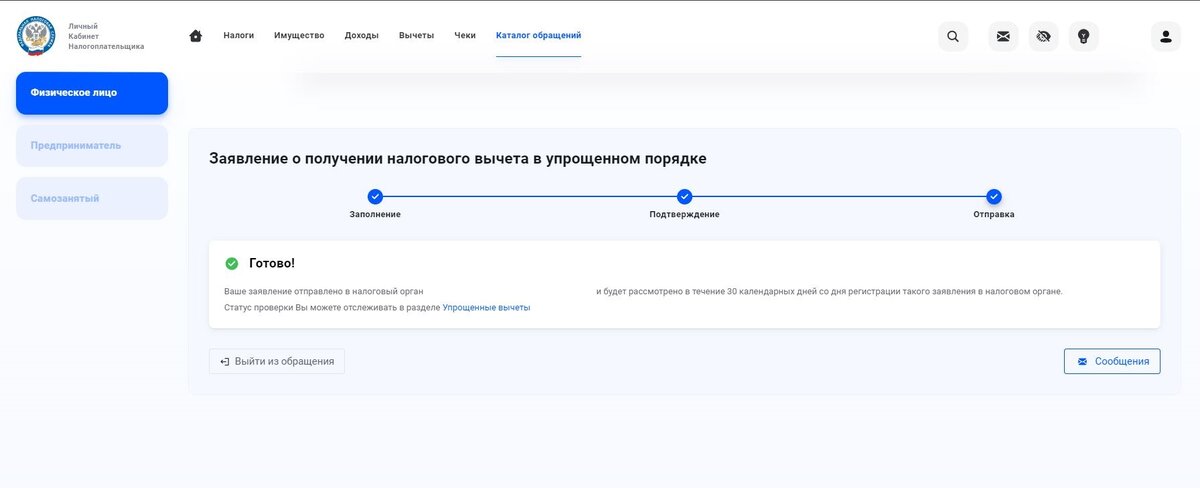Click the application heading about налогового вычета
The width and height of the screenshot is (1200, 488).
click(x=458, y=158)
